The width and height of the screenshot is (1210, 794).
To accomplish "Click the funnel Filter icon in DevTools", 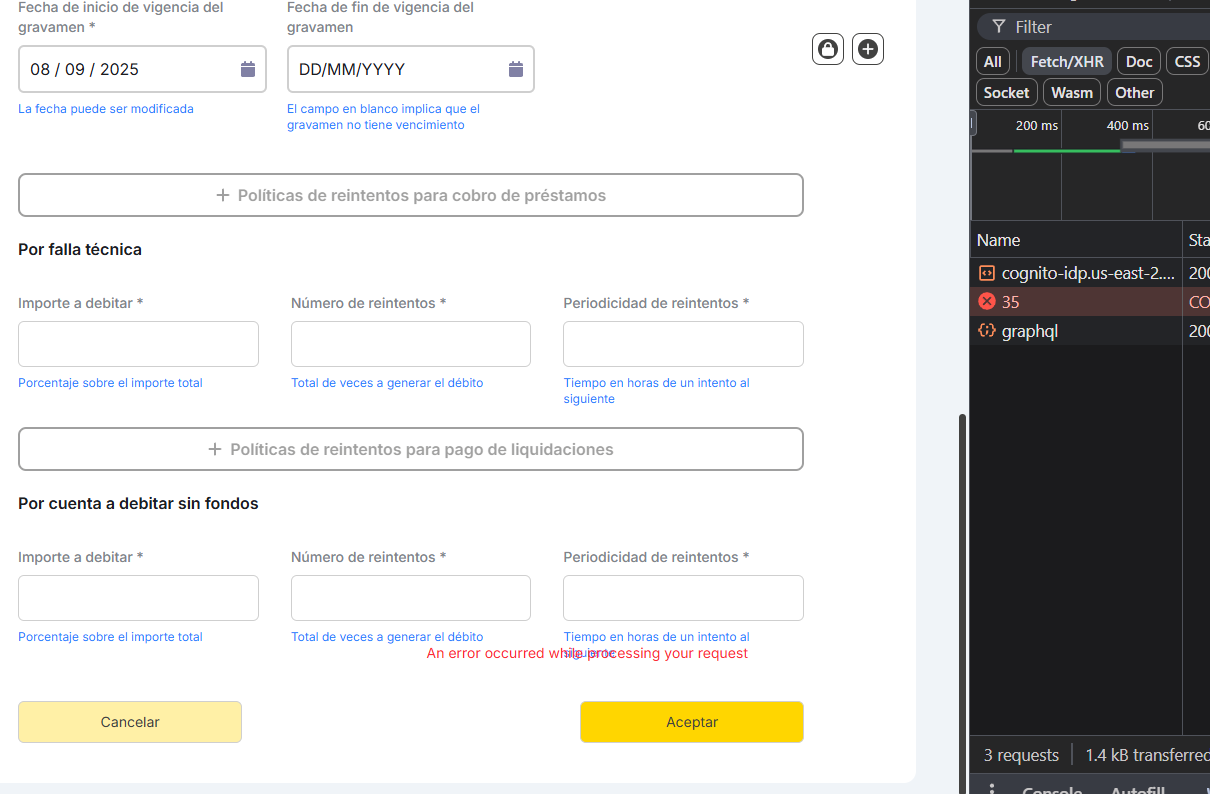I will pyautogui.click(x=998, y=27).
